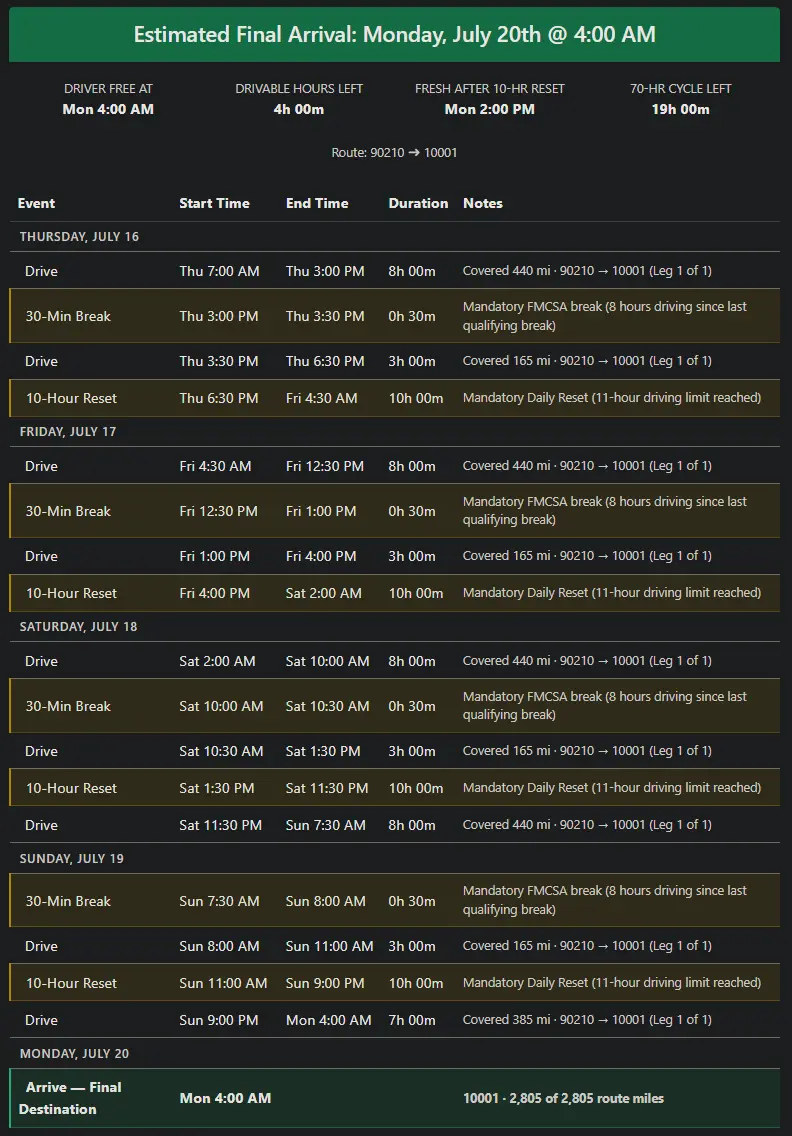Click the 'MONDAY, JULY 20' day header
Screen dimensions: 792x1136
[74, 1053]
